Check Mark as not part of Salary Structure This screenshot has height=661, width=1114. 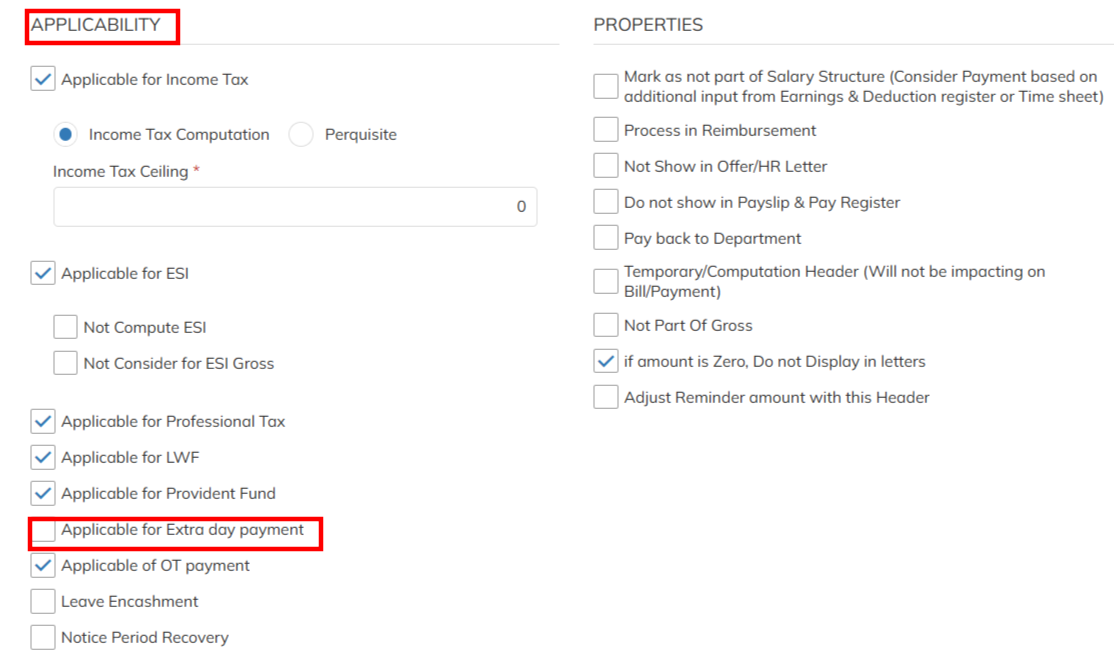click(x=606, y=87)
